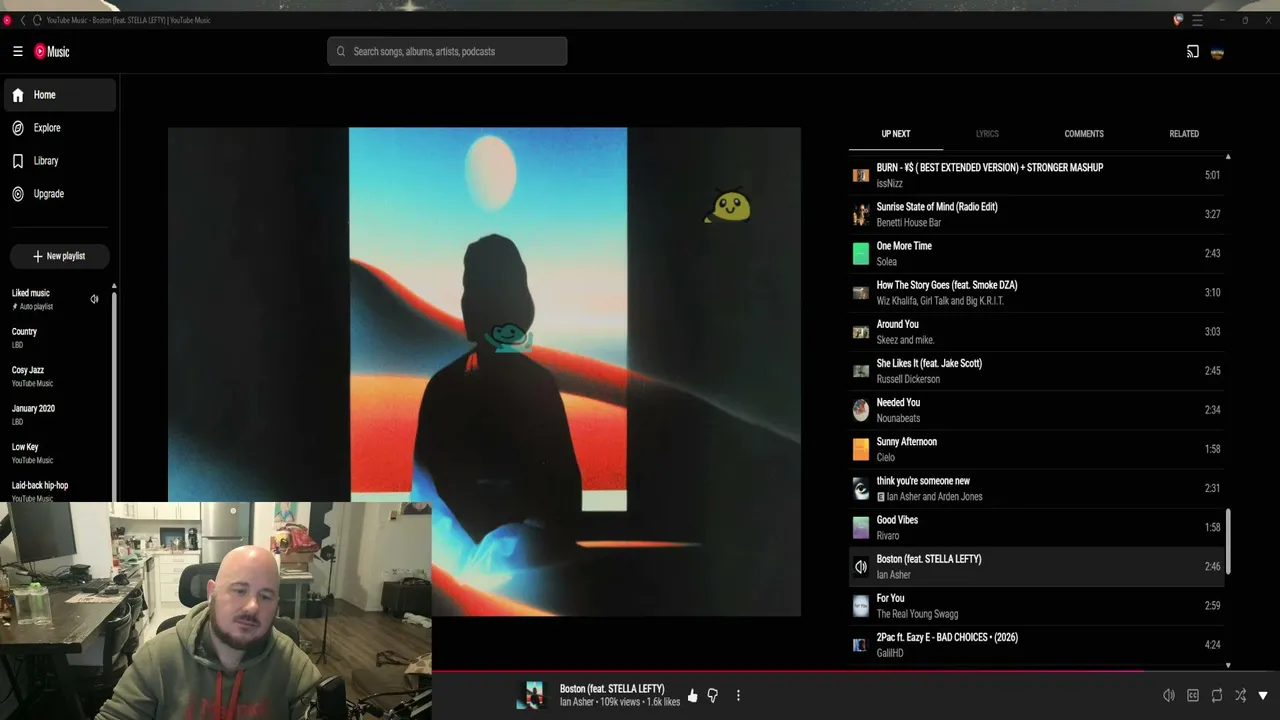This screenshot has width=1280, height=720.
Task: Open the Library bookmark icon
Action: [x=18, y=161]
